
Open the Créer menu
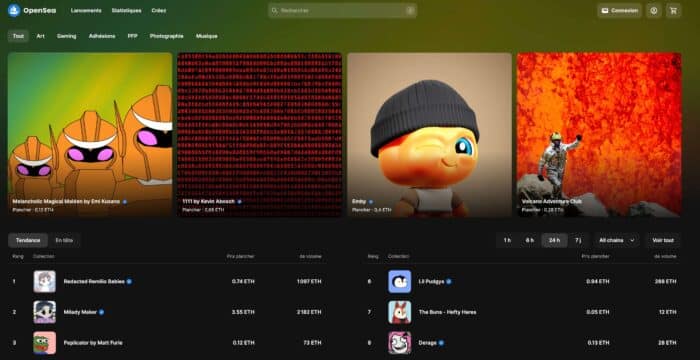click(x=158, y=10)
